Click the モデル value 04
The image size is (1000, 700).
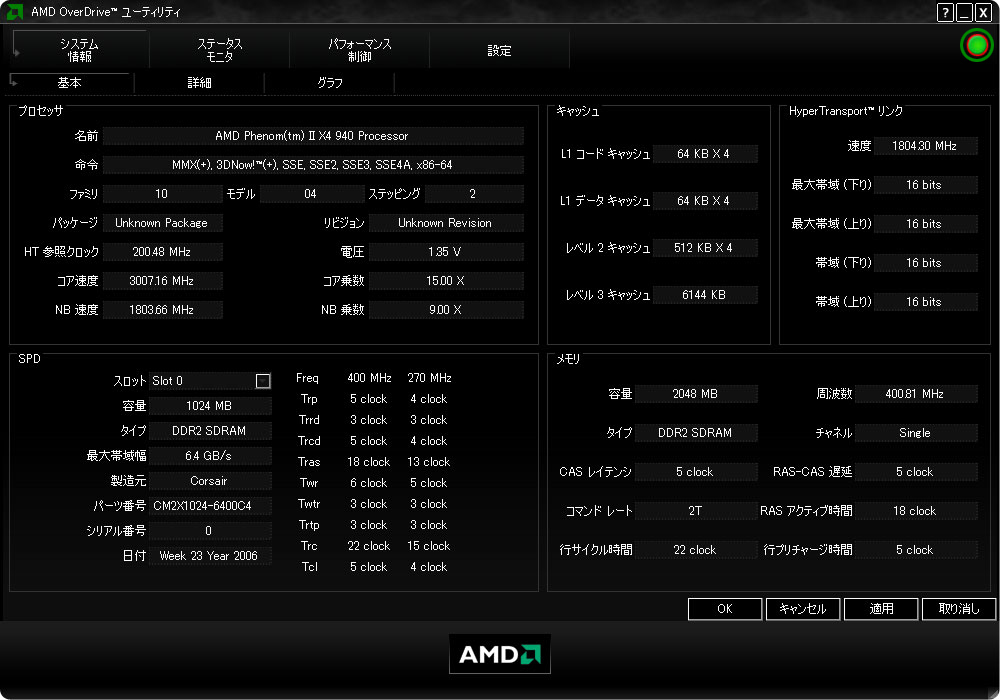[x=311, y=194]
